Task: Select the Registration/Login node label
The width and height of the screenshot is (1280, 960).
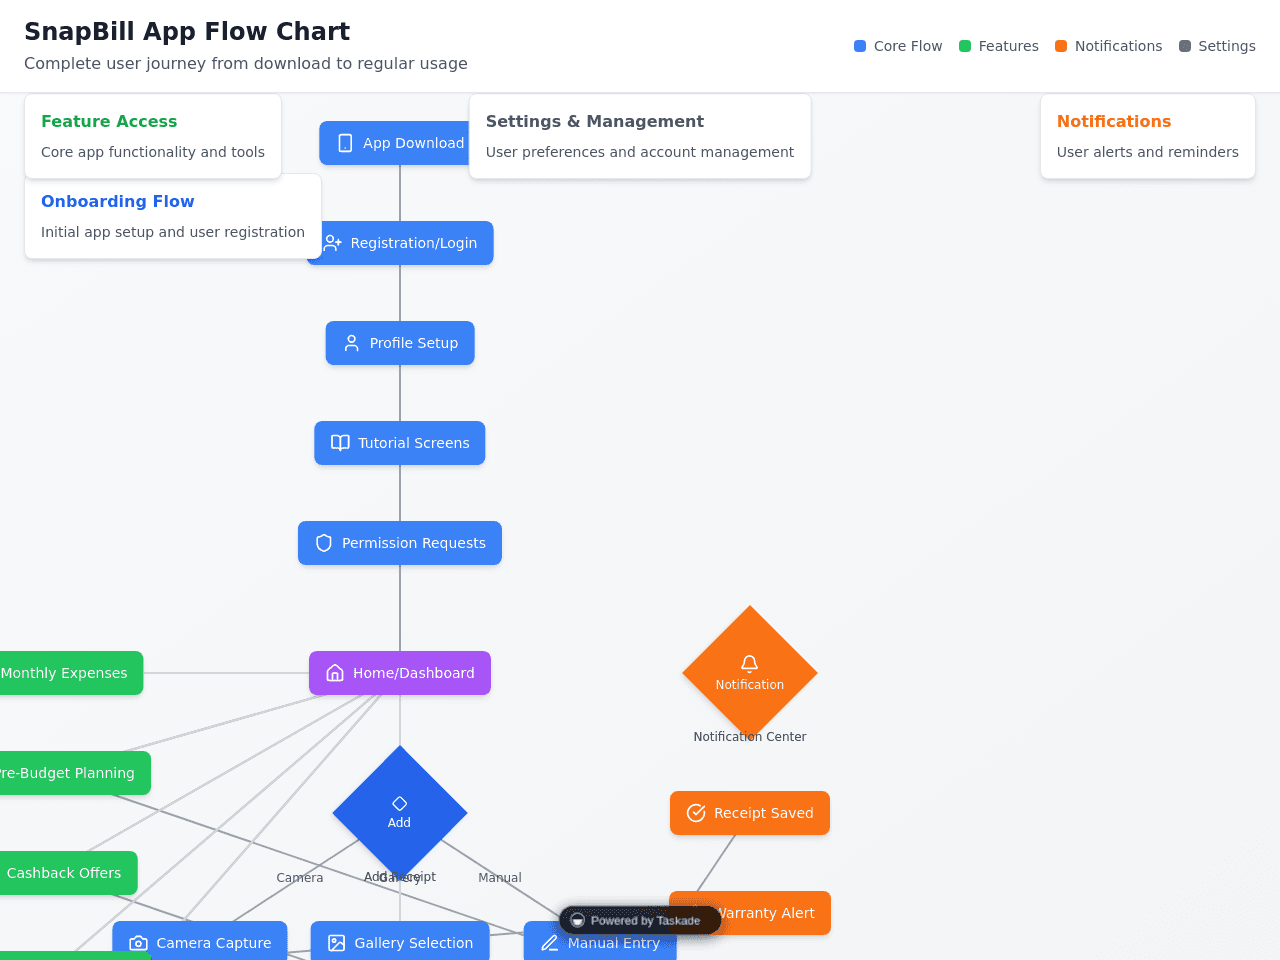Action: point(414,243)
